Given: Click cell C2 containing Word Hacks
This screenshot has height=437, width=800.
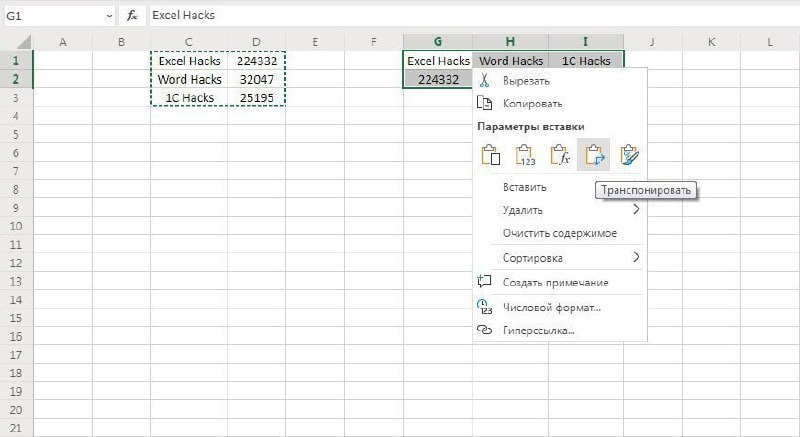Looking at the screenshot, I should (189, 79).
